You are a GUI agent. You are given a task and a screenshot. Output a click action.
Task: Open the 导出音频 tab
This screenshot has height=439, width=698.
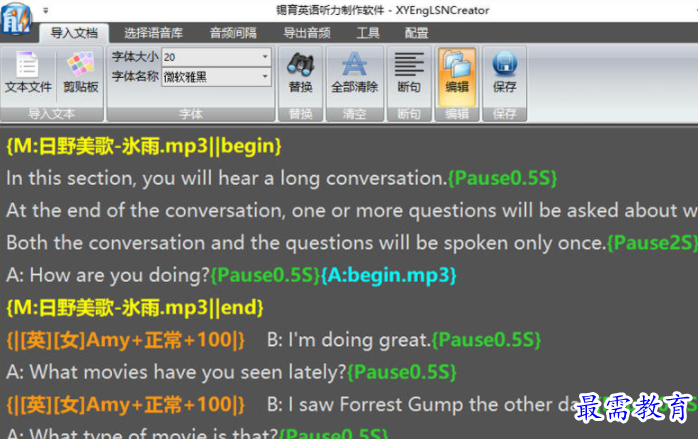306,33
